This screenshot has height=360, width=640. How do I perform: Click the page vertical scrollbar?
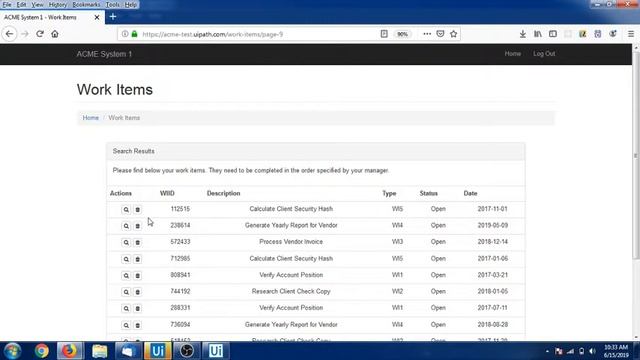[636, 155]
